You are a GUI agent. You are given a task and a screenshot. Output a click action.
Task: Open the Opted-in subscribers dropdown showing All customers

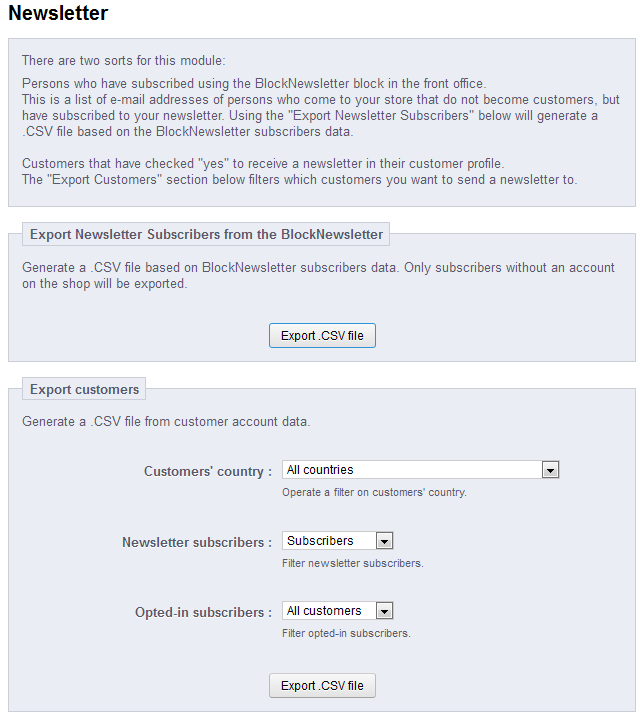[328, 611]
